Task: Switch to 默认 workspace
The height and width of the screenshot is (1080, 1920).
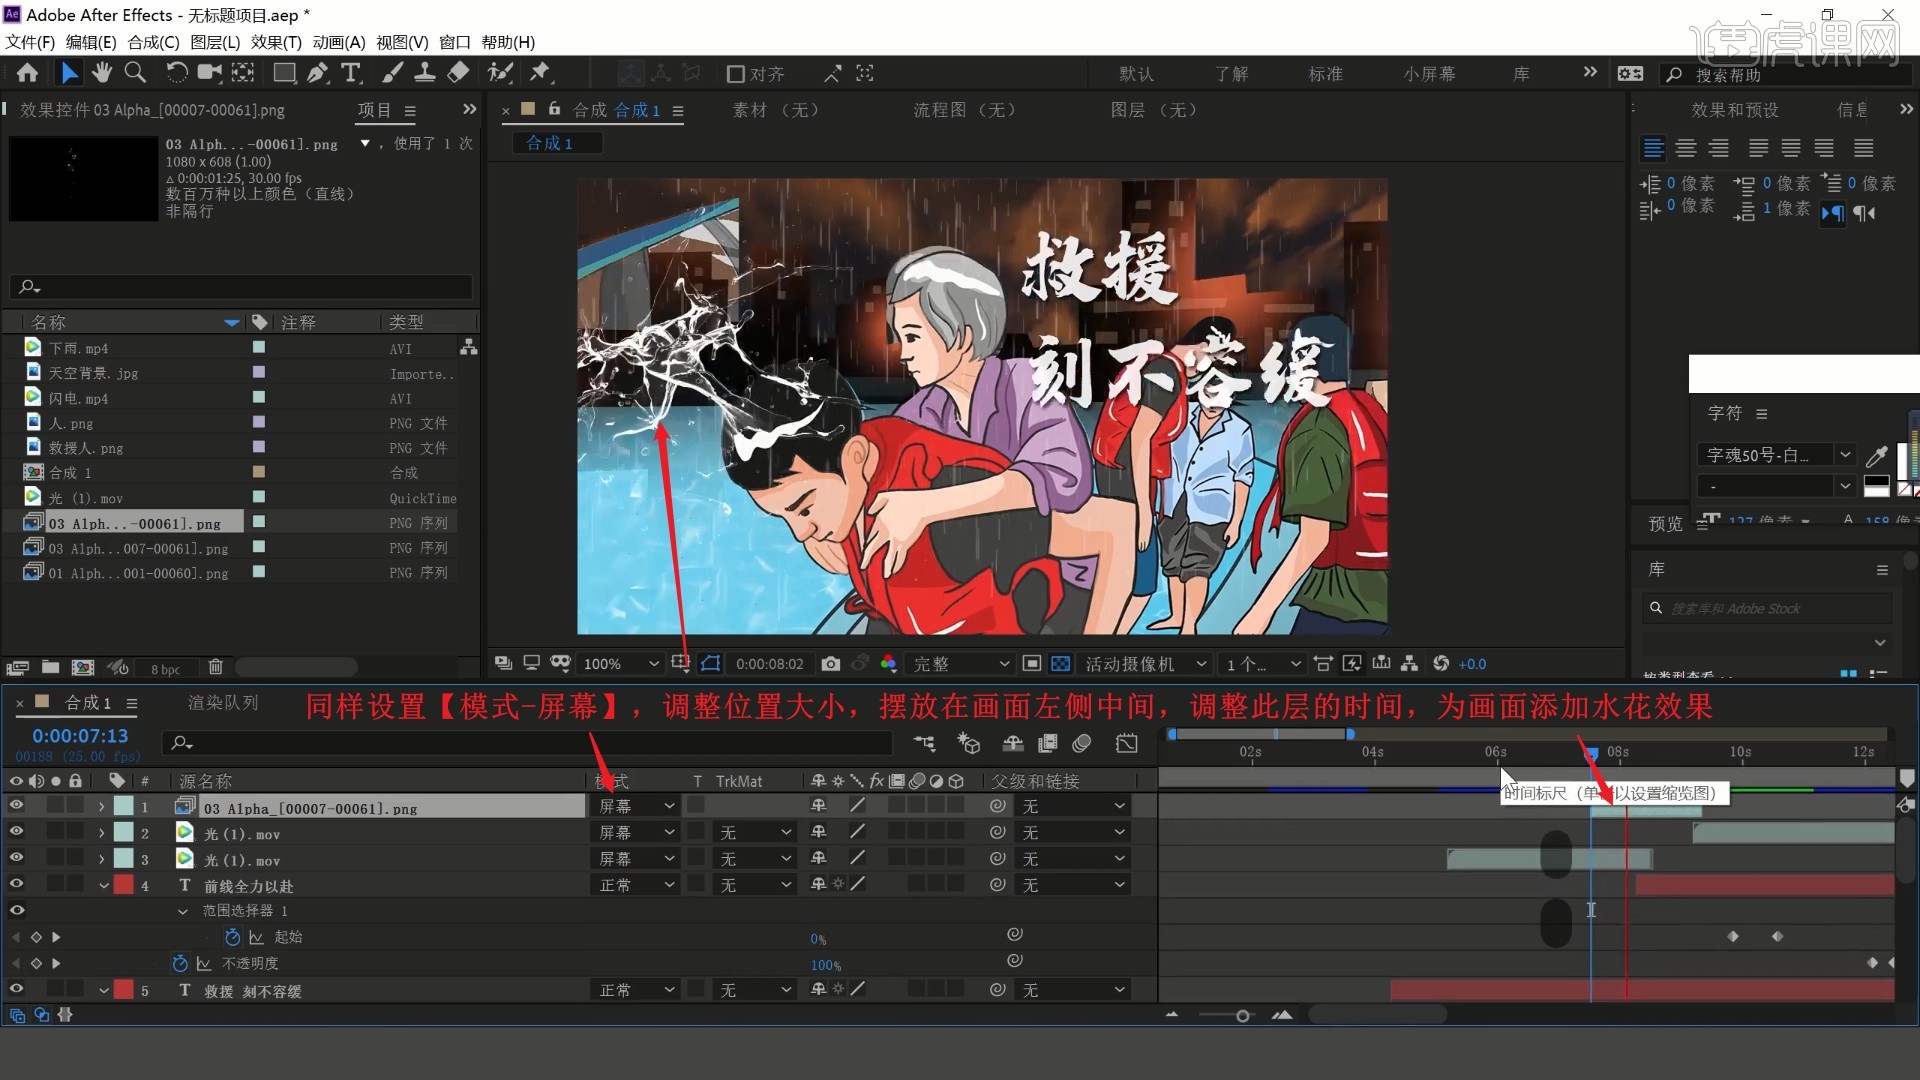Action: 1136,74
